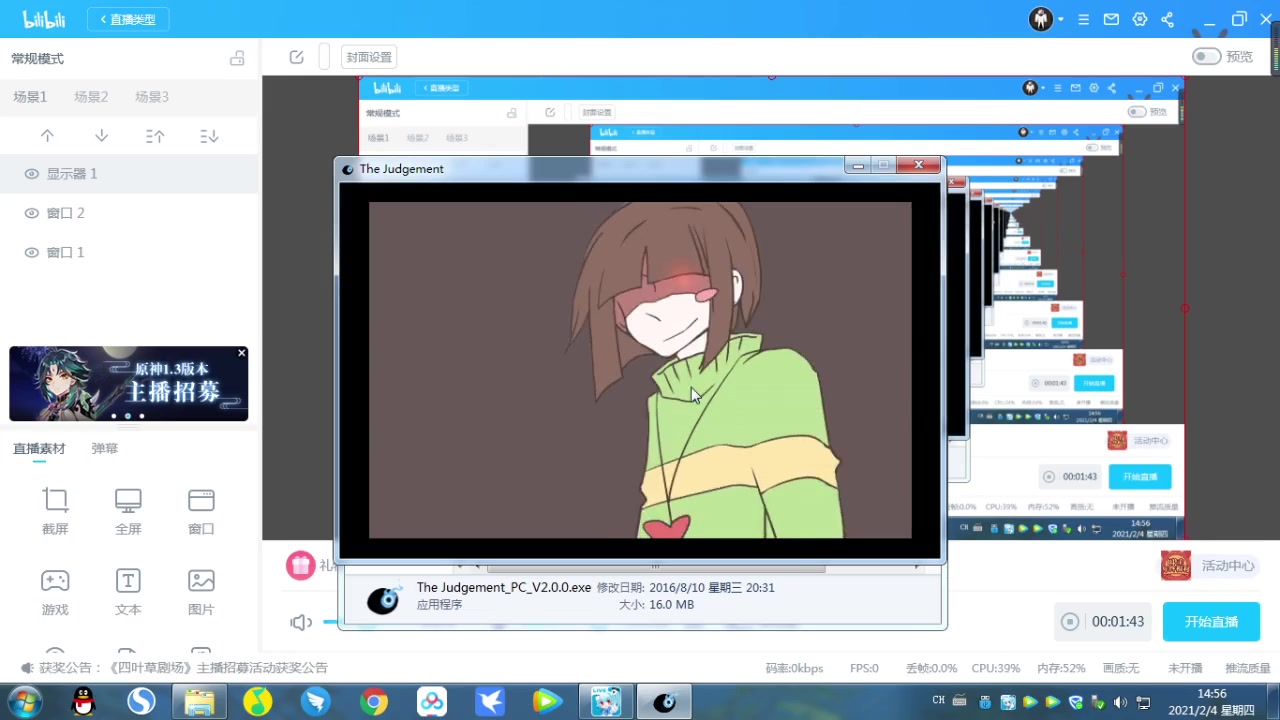The width and height of the screenshot is (1280, 720).
Task: Toggle visibility of 窗口 1 source
Action: [31, 253]
